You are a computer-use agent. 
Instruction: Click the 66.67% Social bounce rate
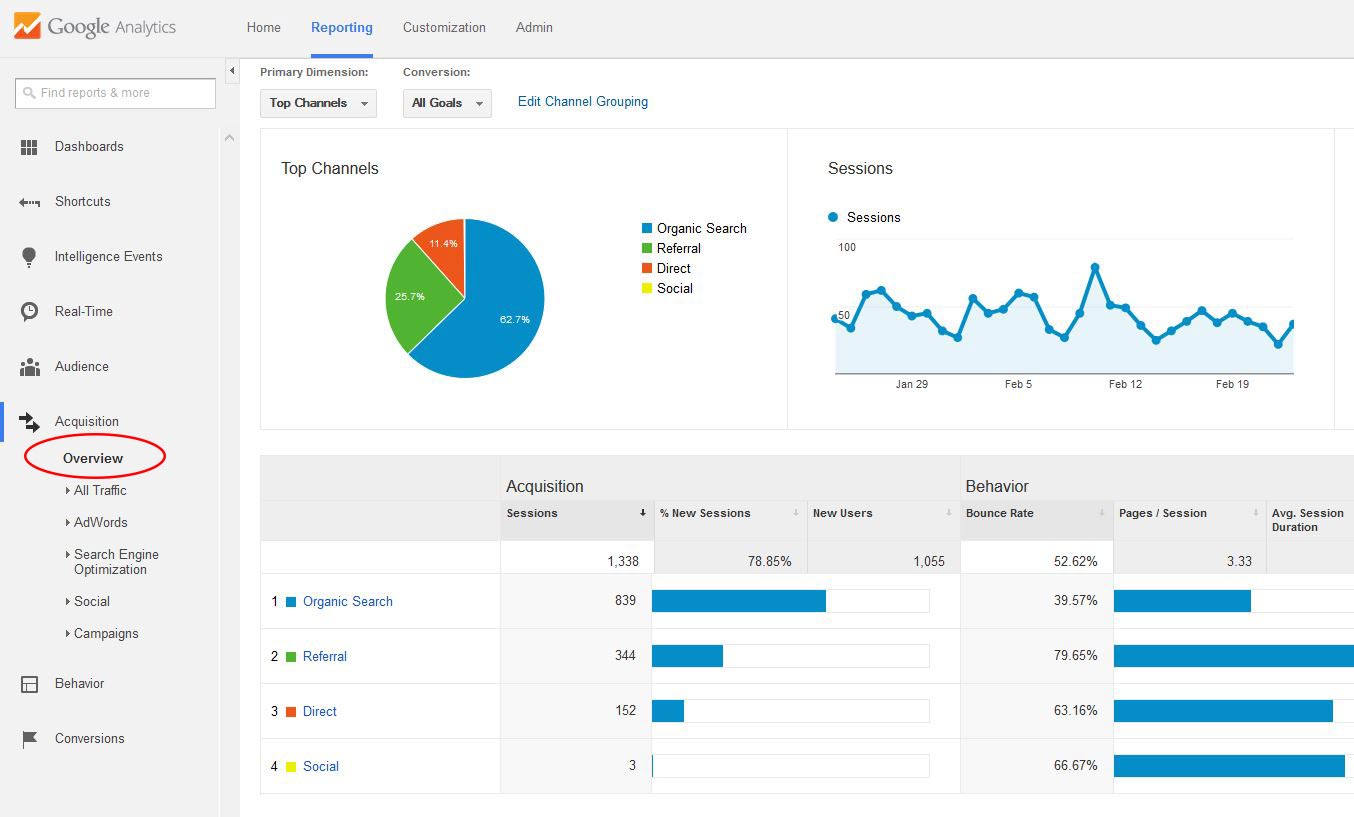pos(1075,766)
